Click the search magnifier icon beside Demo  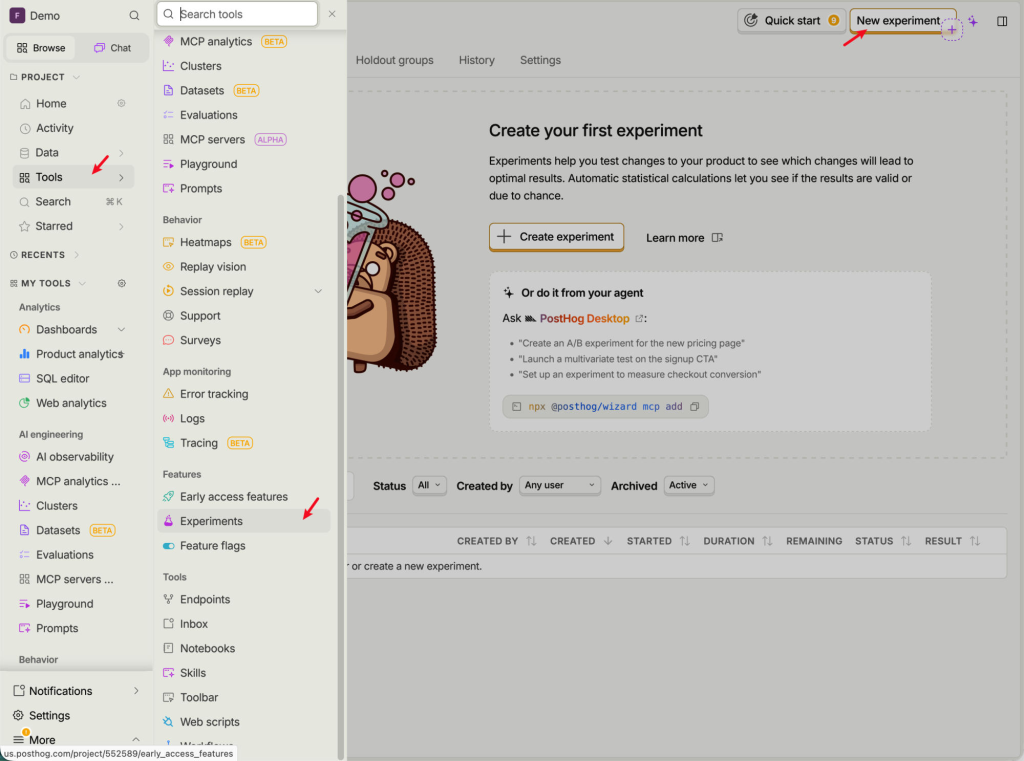[134, 16]
